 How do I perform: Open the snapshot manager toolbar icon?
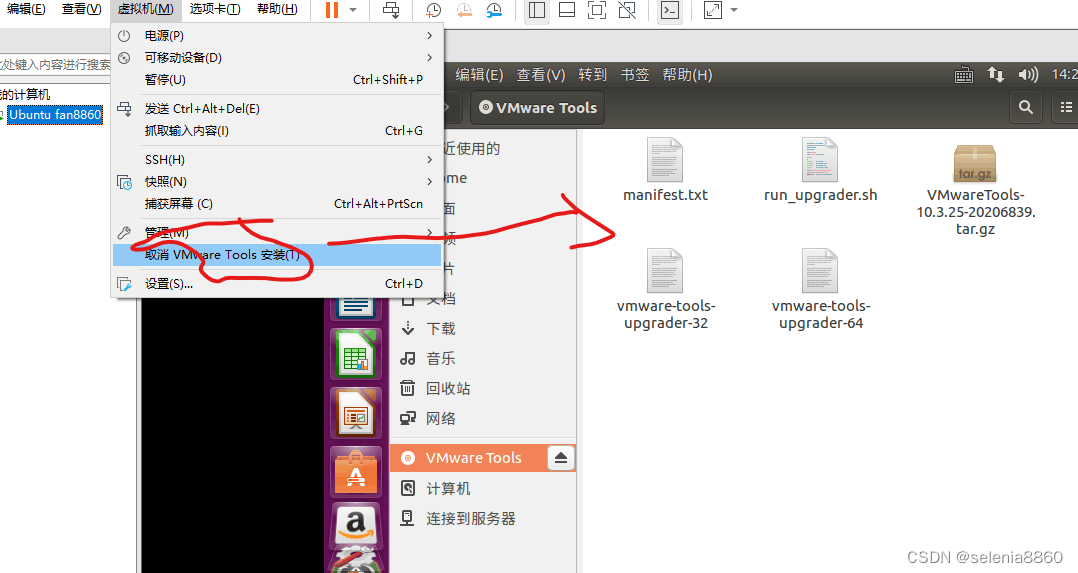[494, 10]
